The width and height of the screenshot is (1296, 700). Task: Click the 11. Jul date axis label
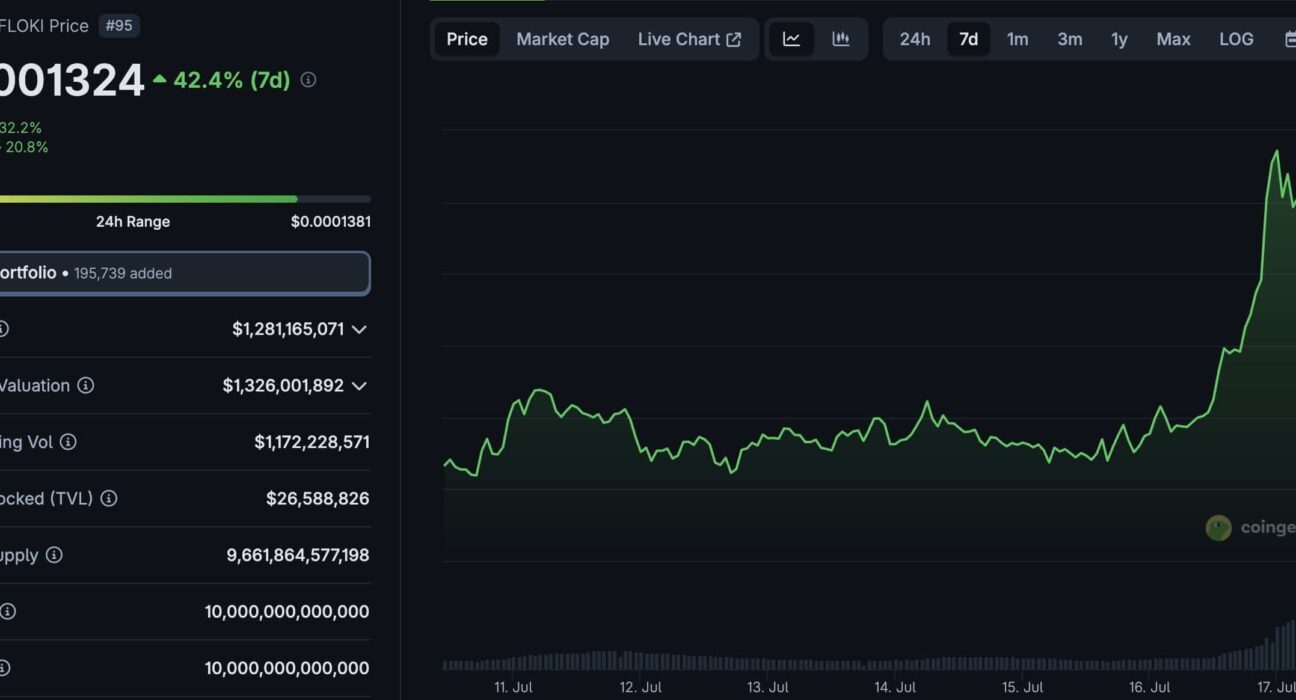click(513, 687)
